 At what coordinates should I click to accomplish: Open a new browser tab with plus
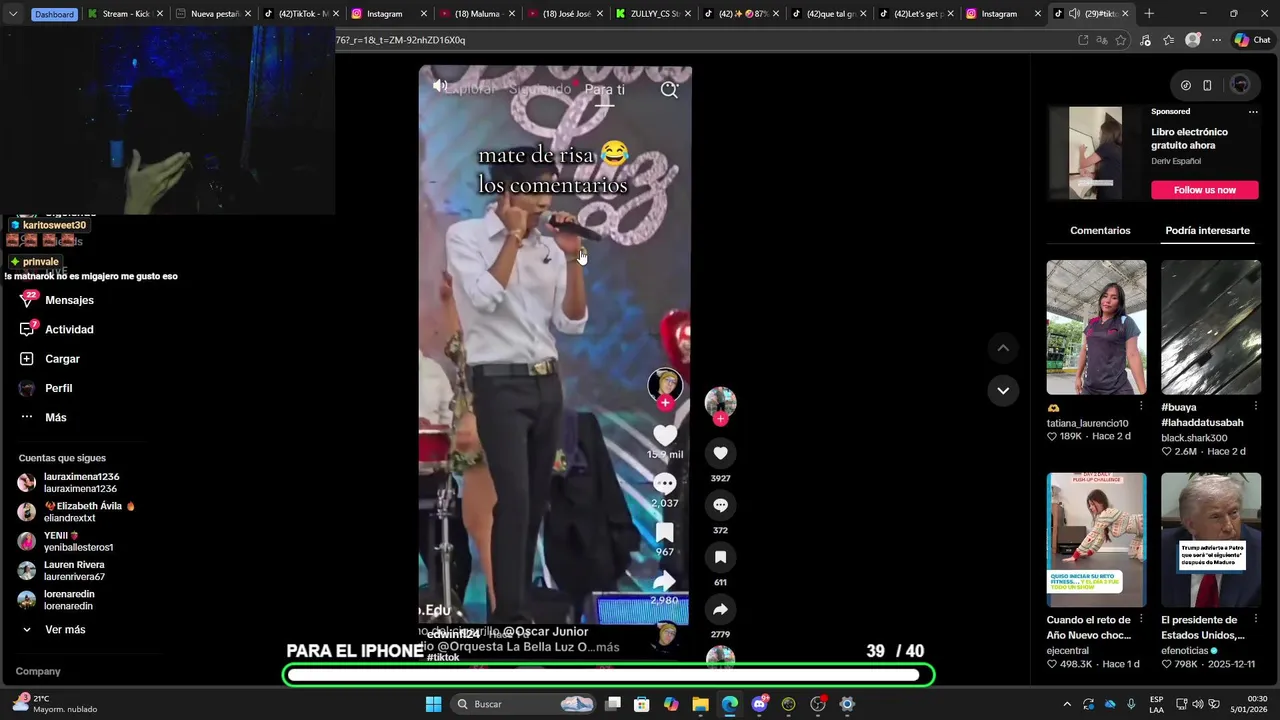[1149, 14]
